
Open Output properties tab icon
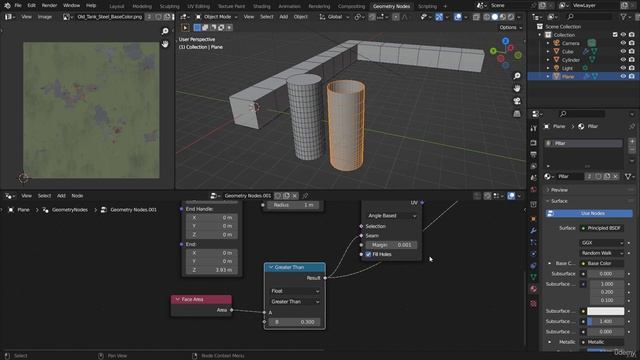[533, 154]
